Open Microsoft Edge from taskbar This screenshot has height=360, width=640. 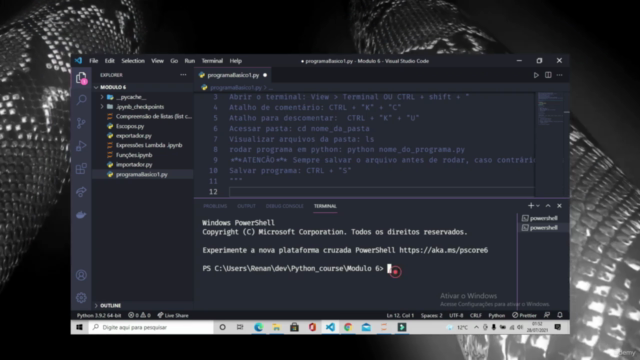click(258, 327)
